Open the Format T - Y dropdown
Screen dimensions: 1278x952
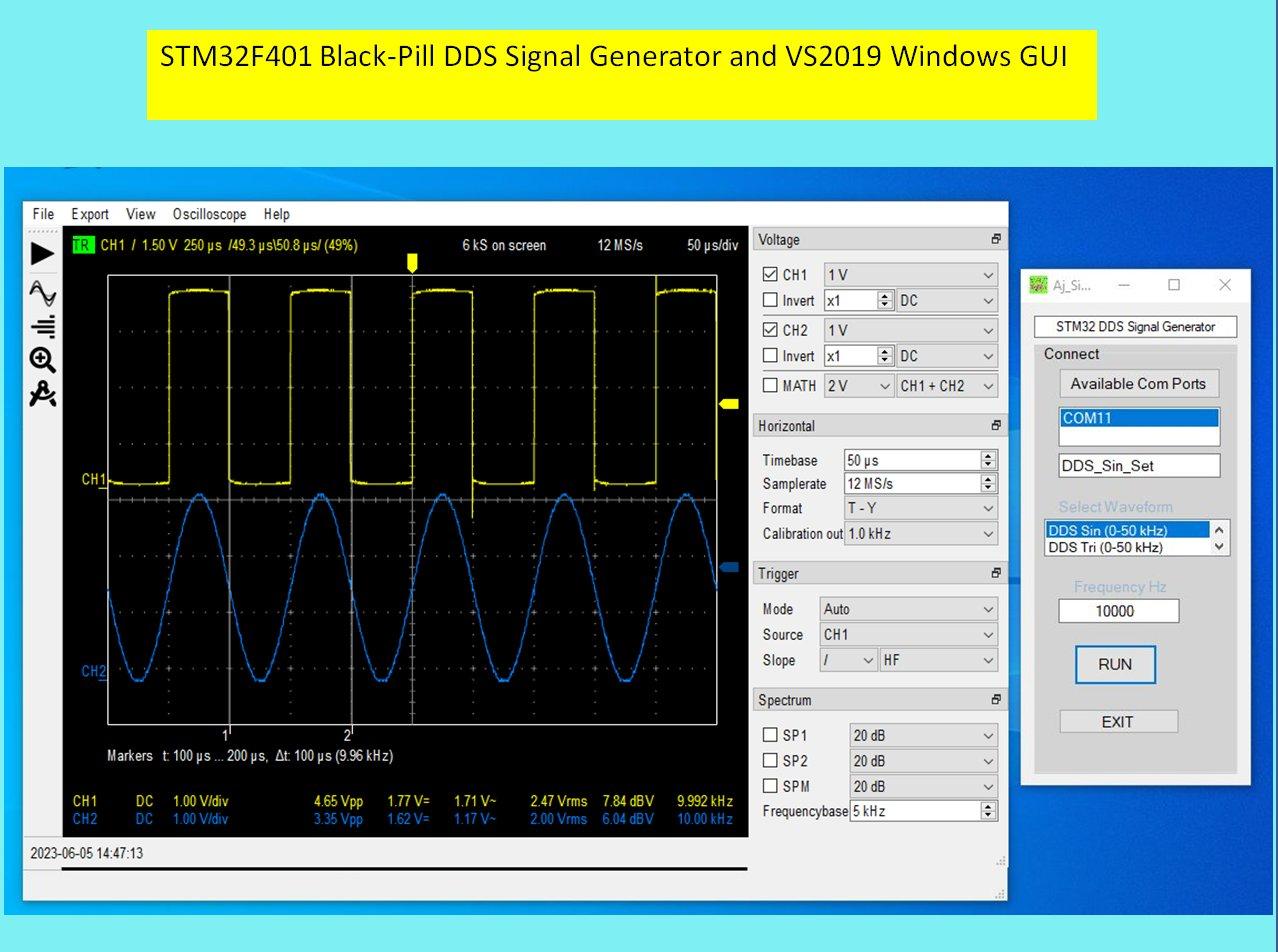pos(921,508)
